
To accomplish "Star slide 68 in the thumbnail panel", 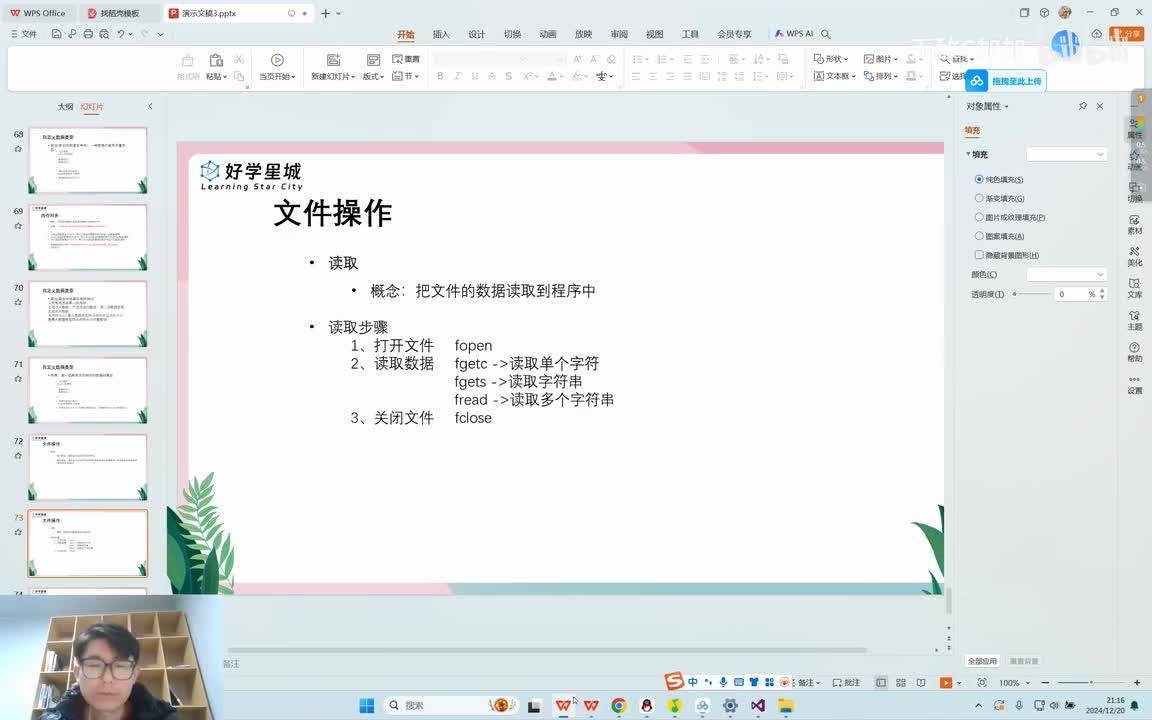I will coord(18,149).
